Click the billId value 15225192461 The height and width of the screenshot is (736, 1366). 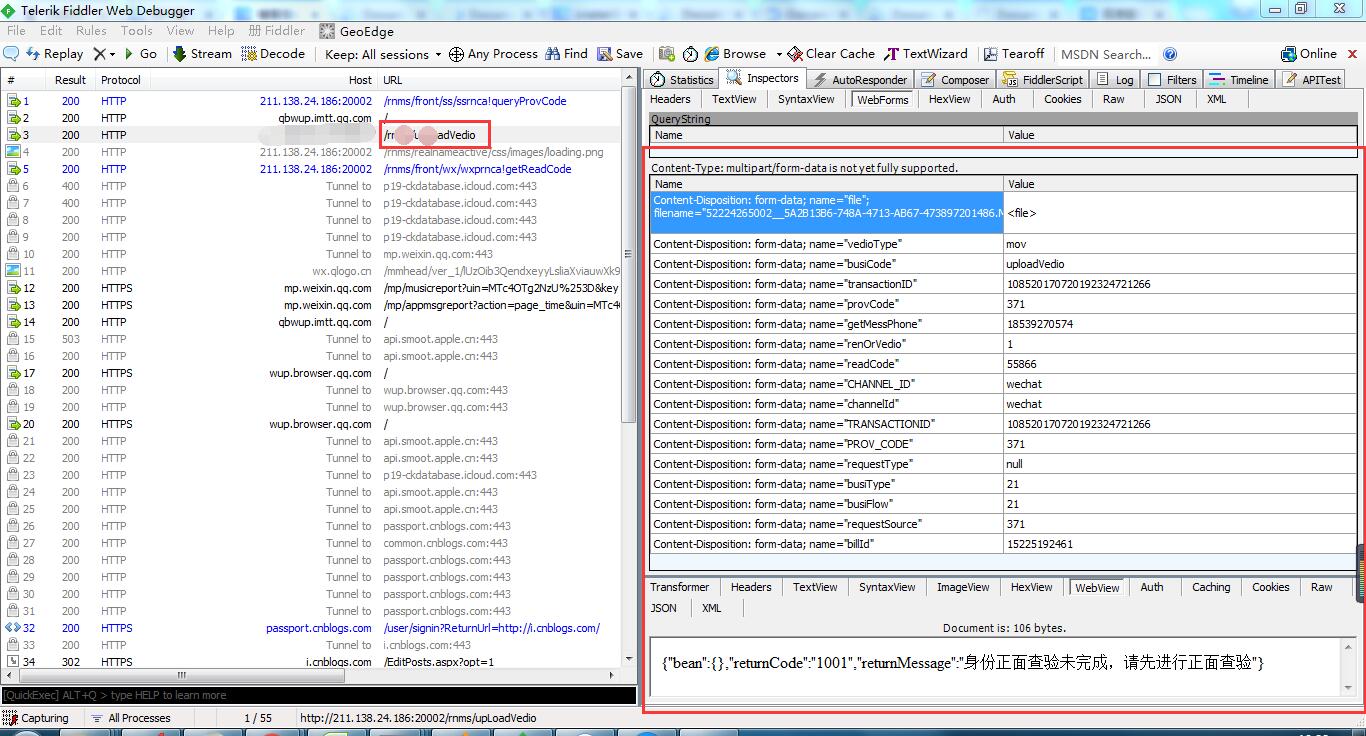pyautogui.click(x=1039, y=544)
